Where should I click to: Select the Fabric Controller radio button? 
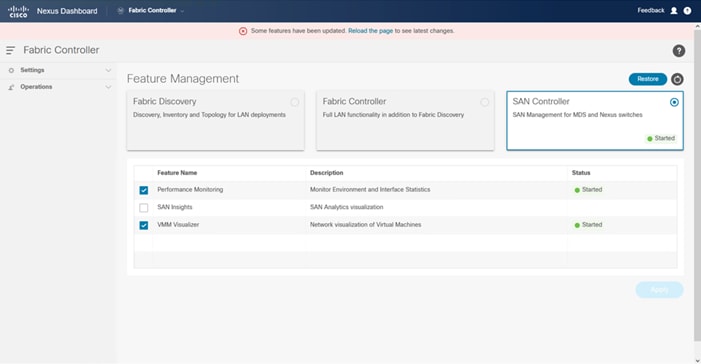485,102
